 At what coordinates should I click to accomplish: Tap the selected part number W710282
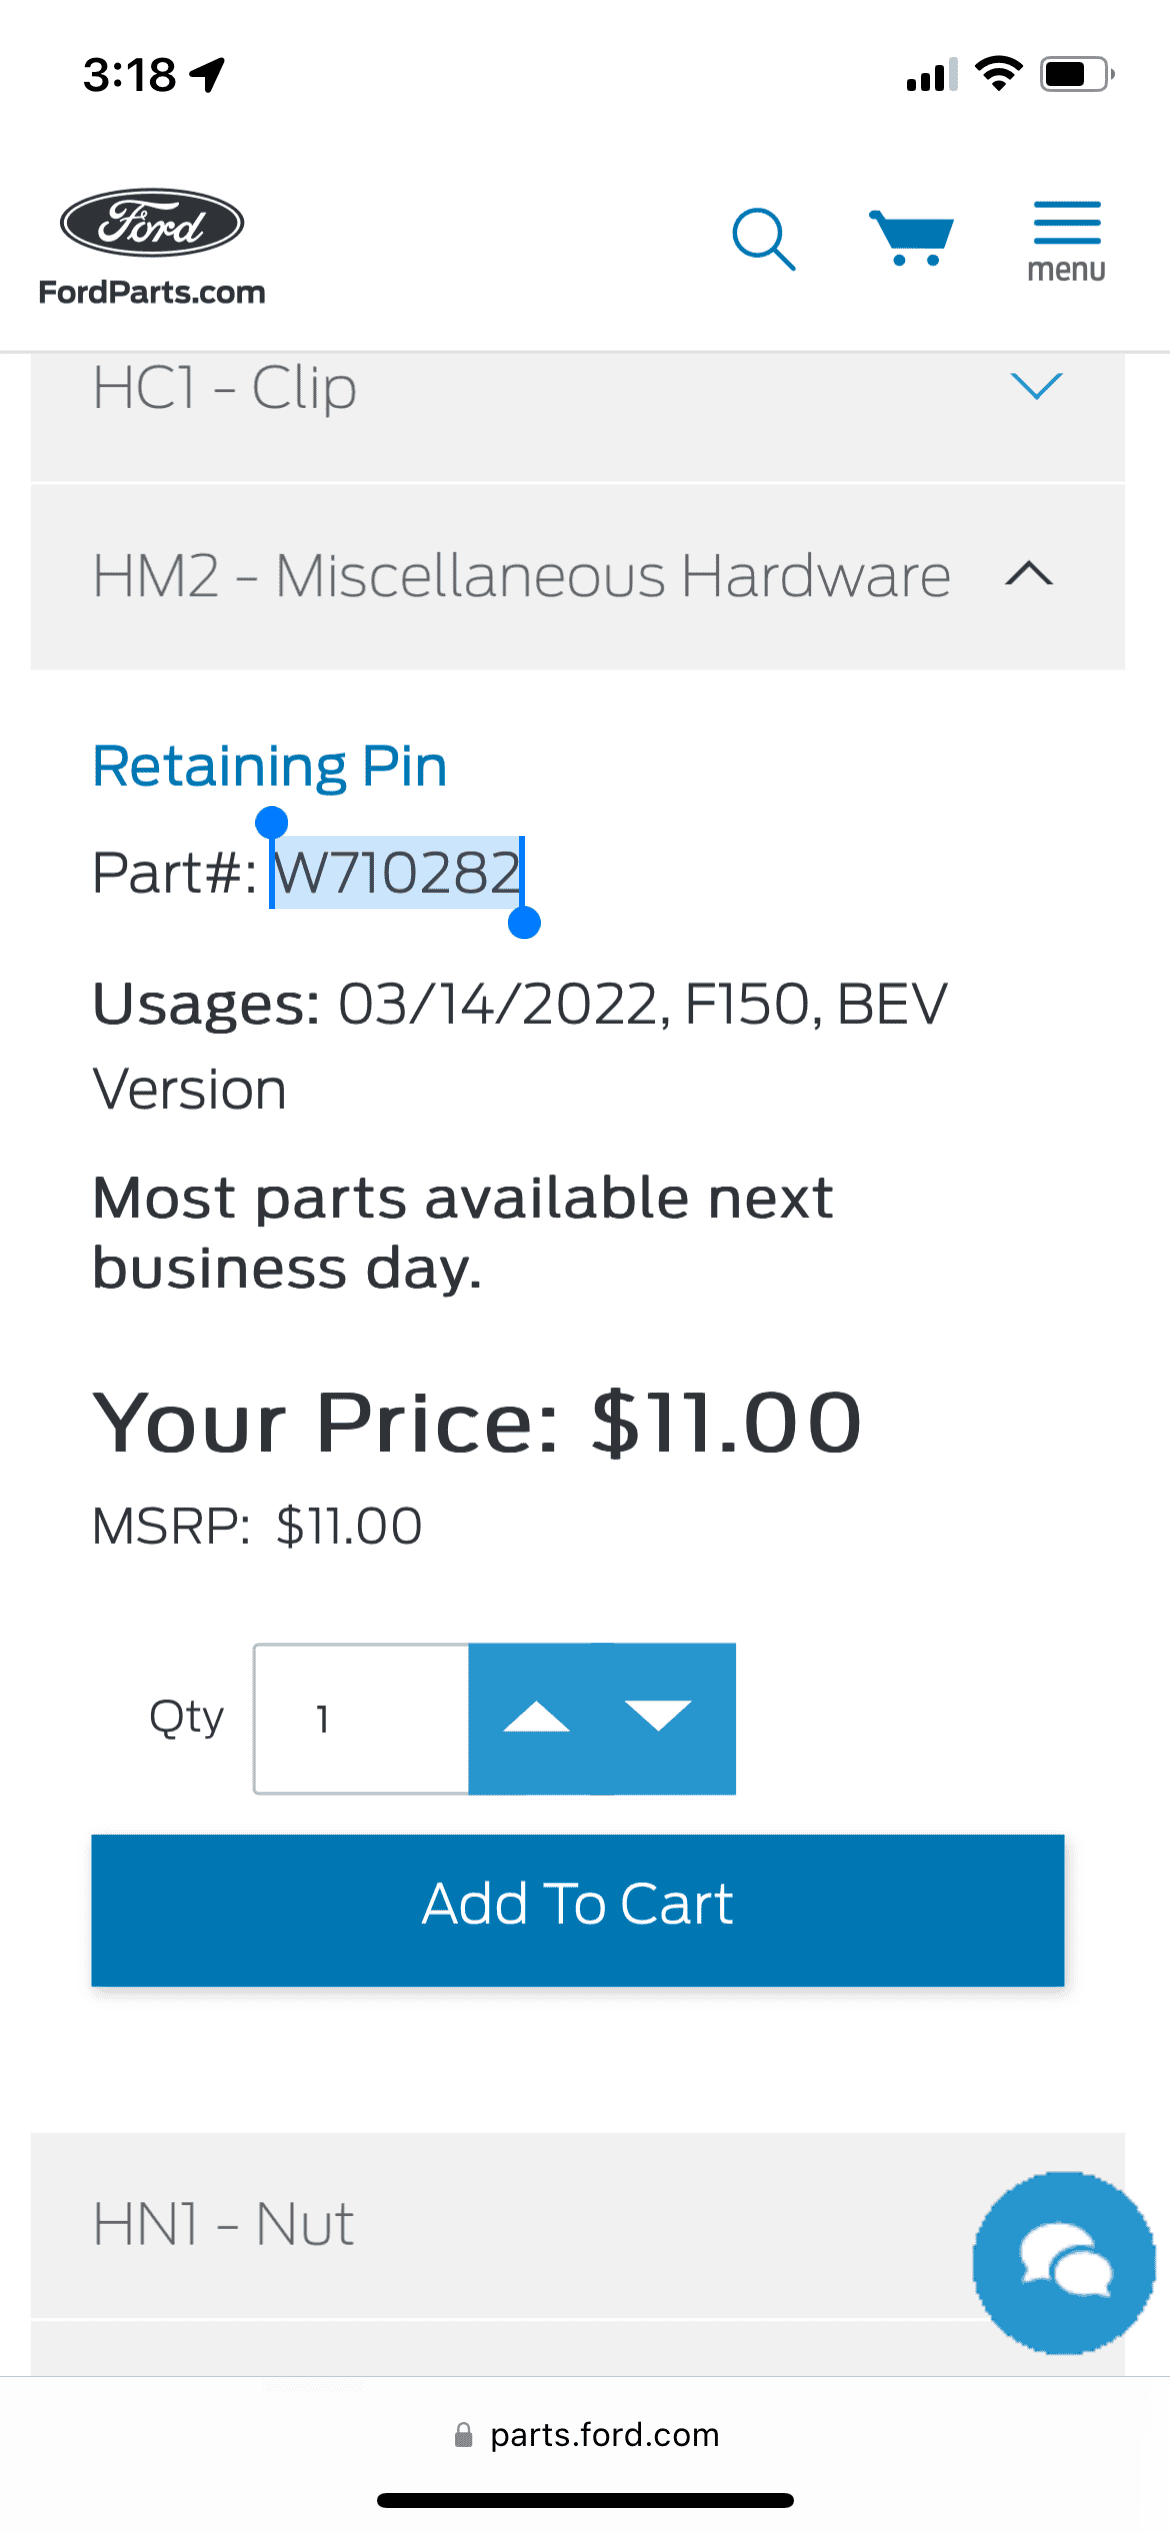[397, 873]
